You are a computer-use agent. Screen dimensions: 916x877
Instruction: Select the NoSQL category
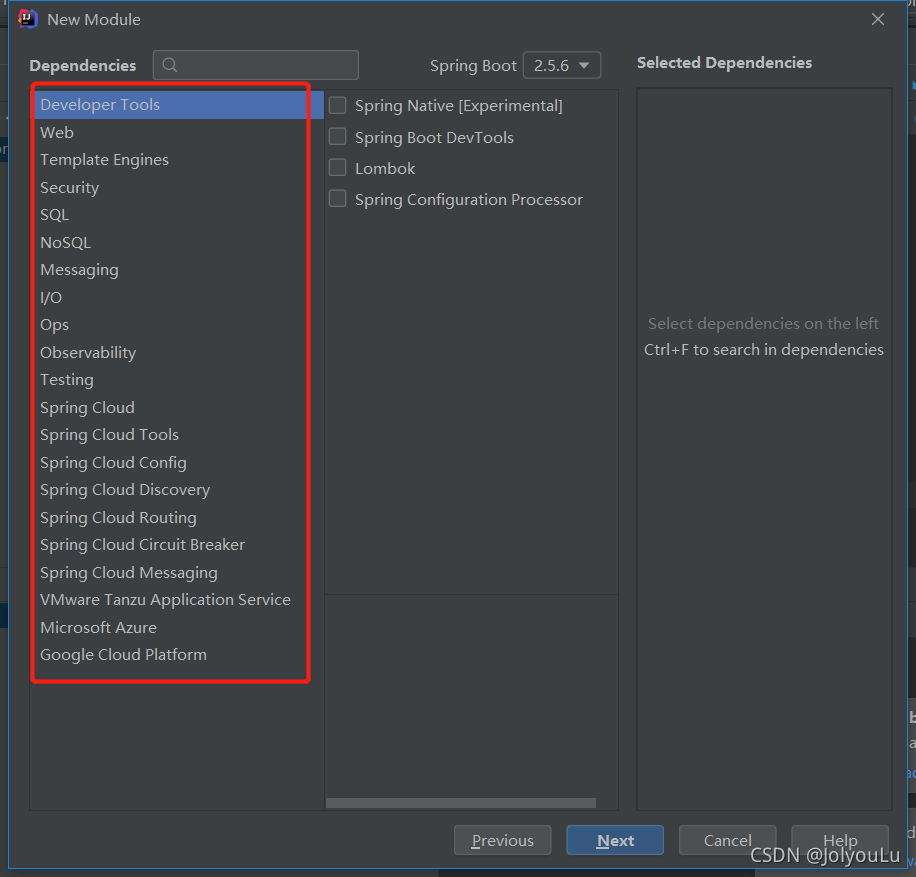pyautogui.click(x=177, y=242)
